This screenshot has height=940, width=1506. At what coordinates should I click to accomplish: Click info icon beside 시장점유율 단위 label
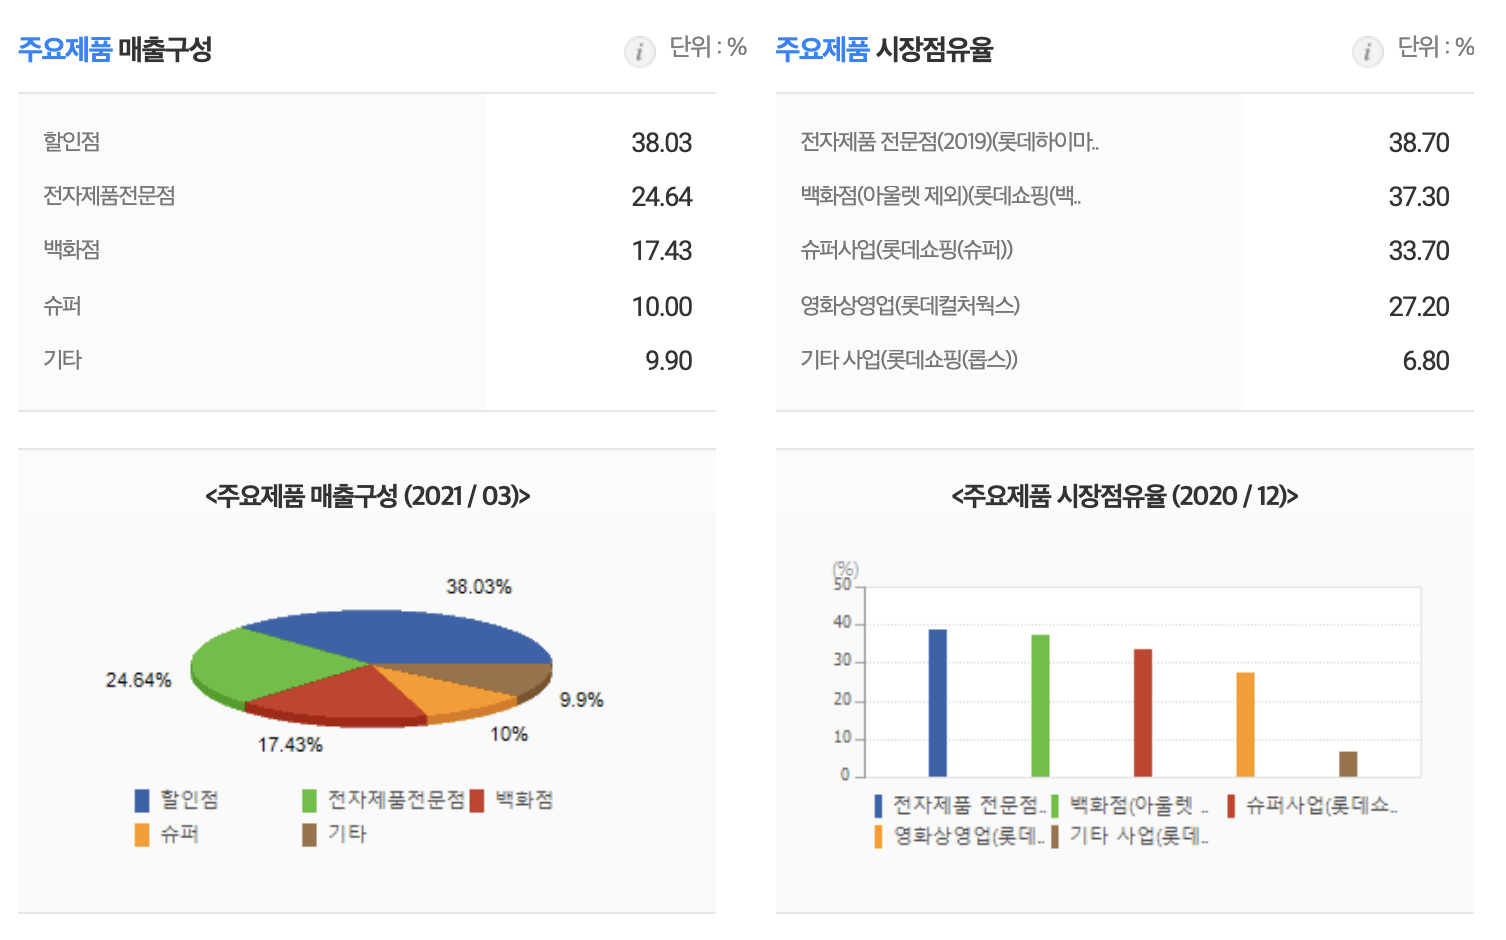pyautogui.click(x=1367, y=51)
